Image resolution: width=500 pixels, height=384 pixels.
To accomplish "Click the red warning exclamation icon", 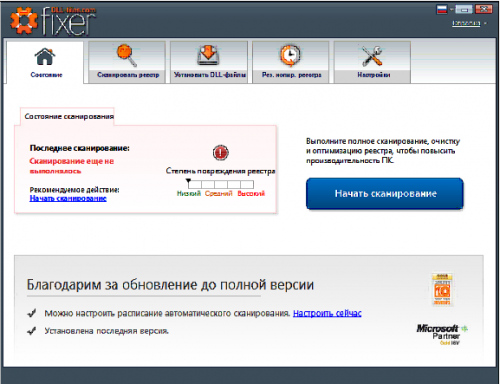I will tap(220, 153).
